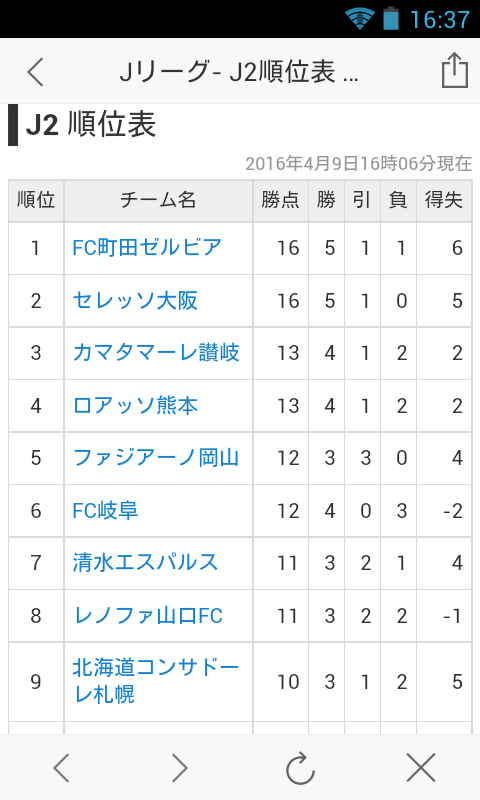Open the FC町田ゼルビア team link

(x=147, y=247)
